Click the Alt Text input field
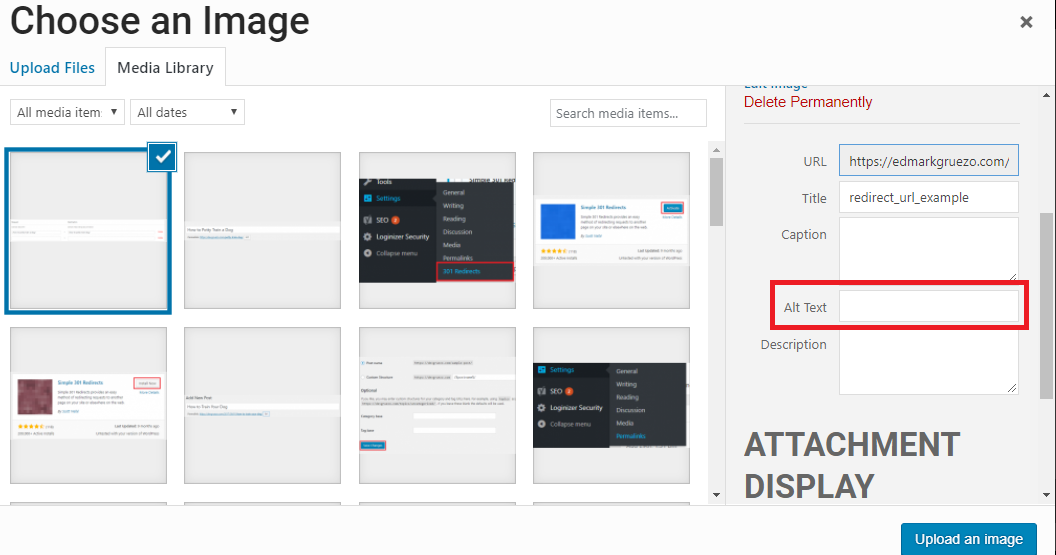Image resolution: width=1056 pixels, height=555 pixels. (928, 306)
